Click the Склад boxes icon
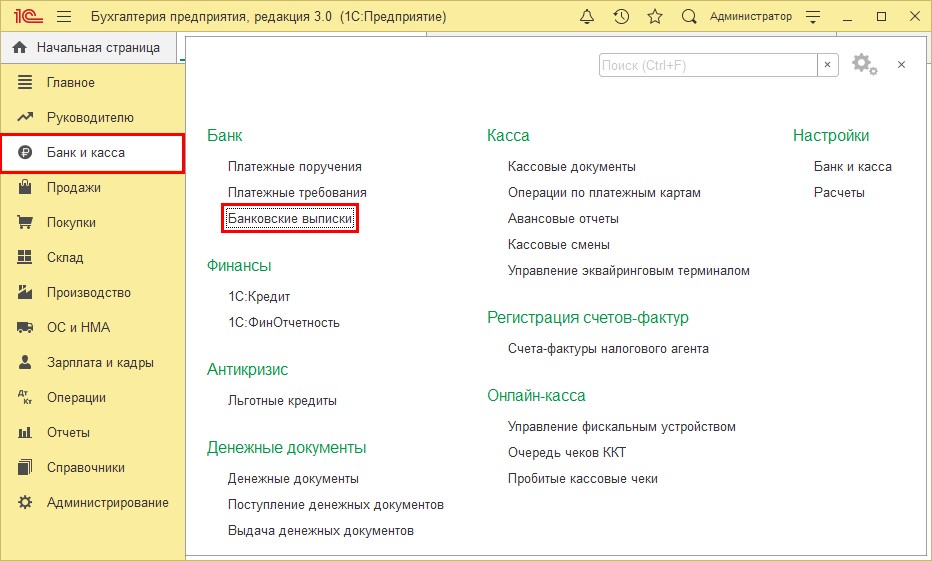The height and width of the screenshot is (561, 932). pos(25,257)
